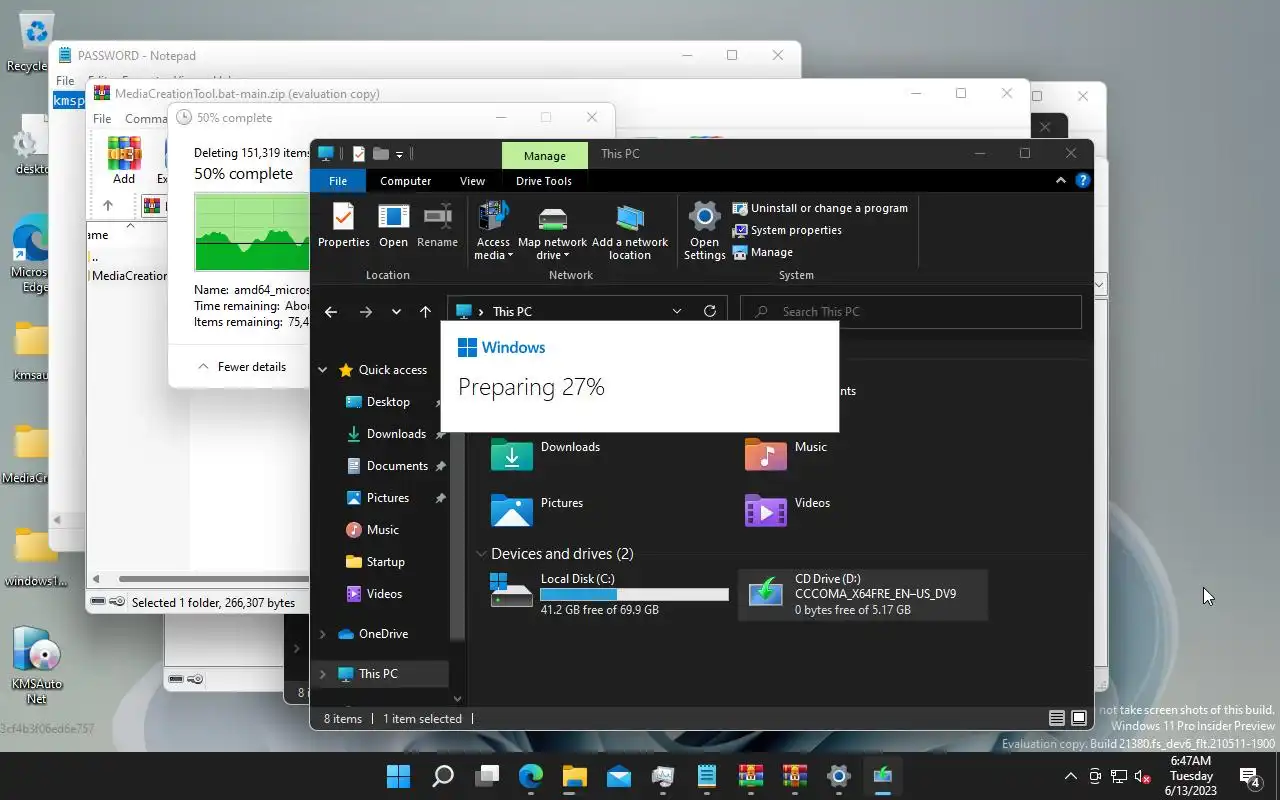Click Manage in the System group
The width and height of the screenshot is (1280, 800).
tap(763, 252)
